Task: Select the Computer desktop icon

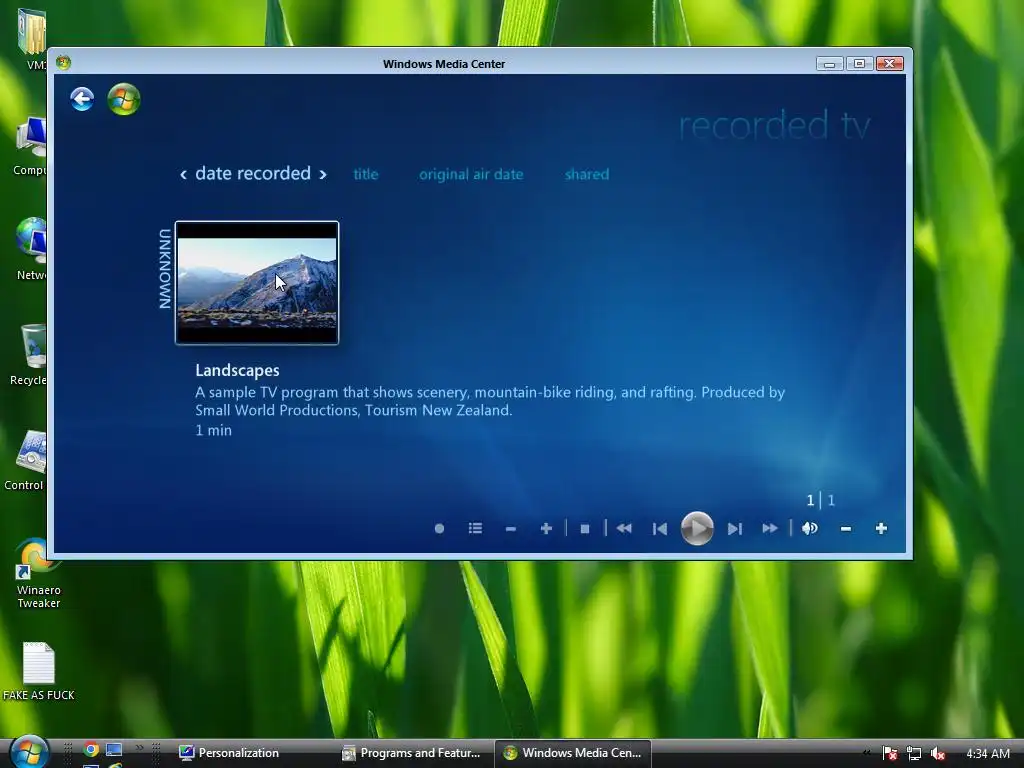Action: (x=30, y=146)
